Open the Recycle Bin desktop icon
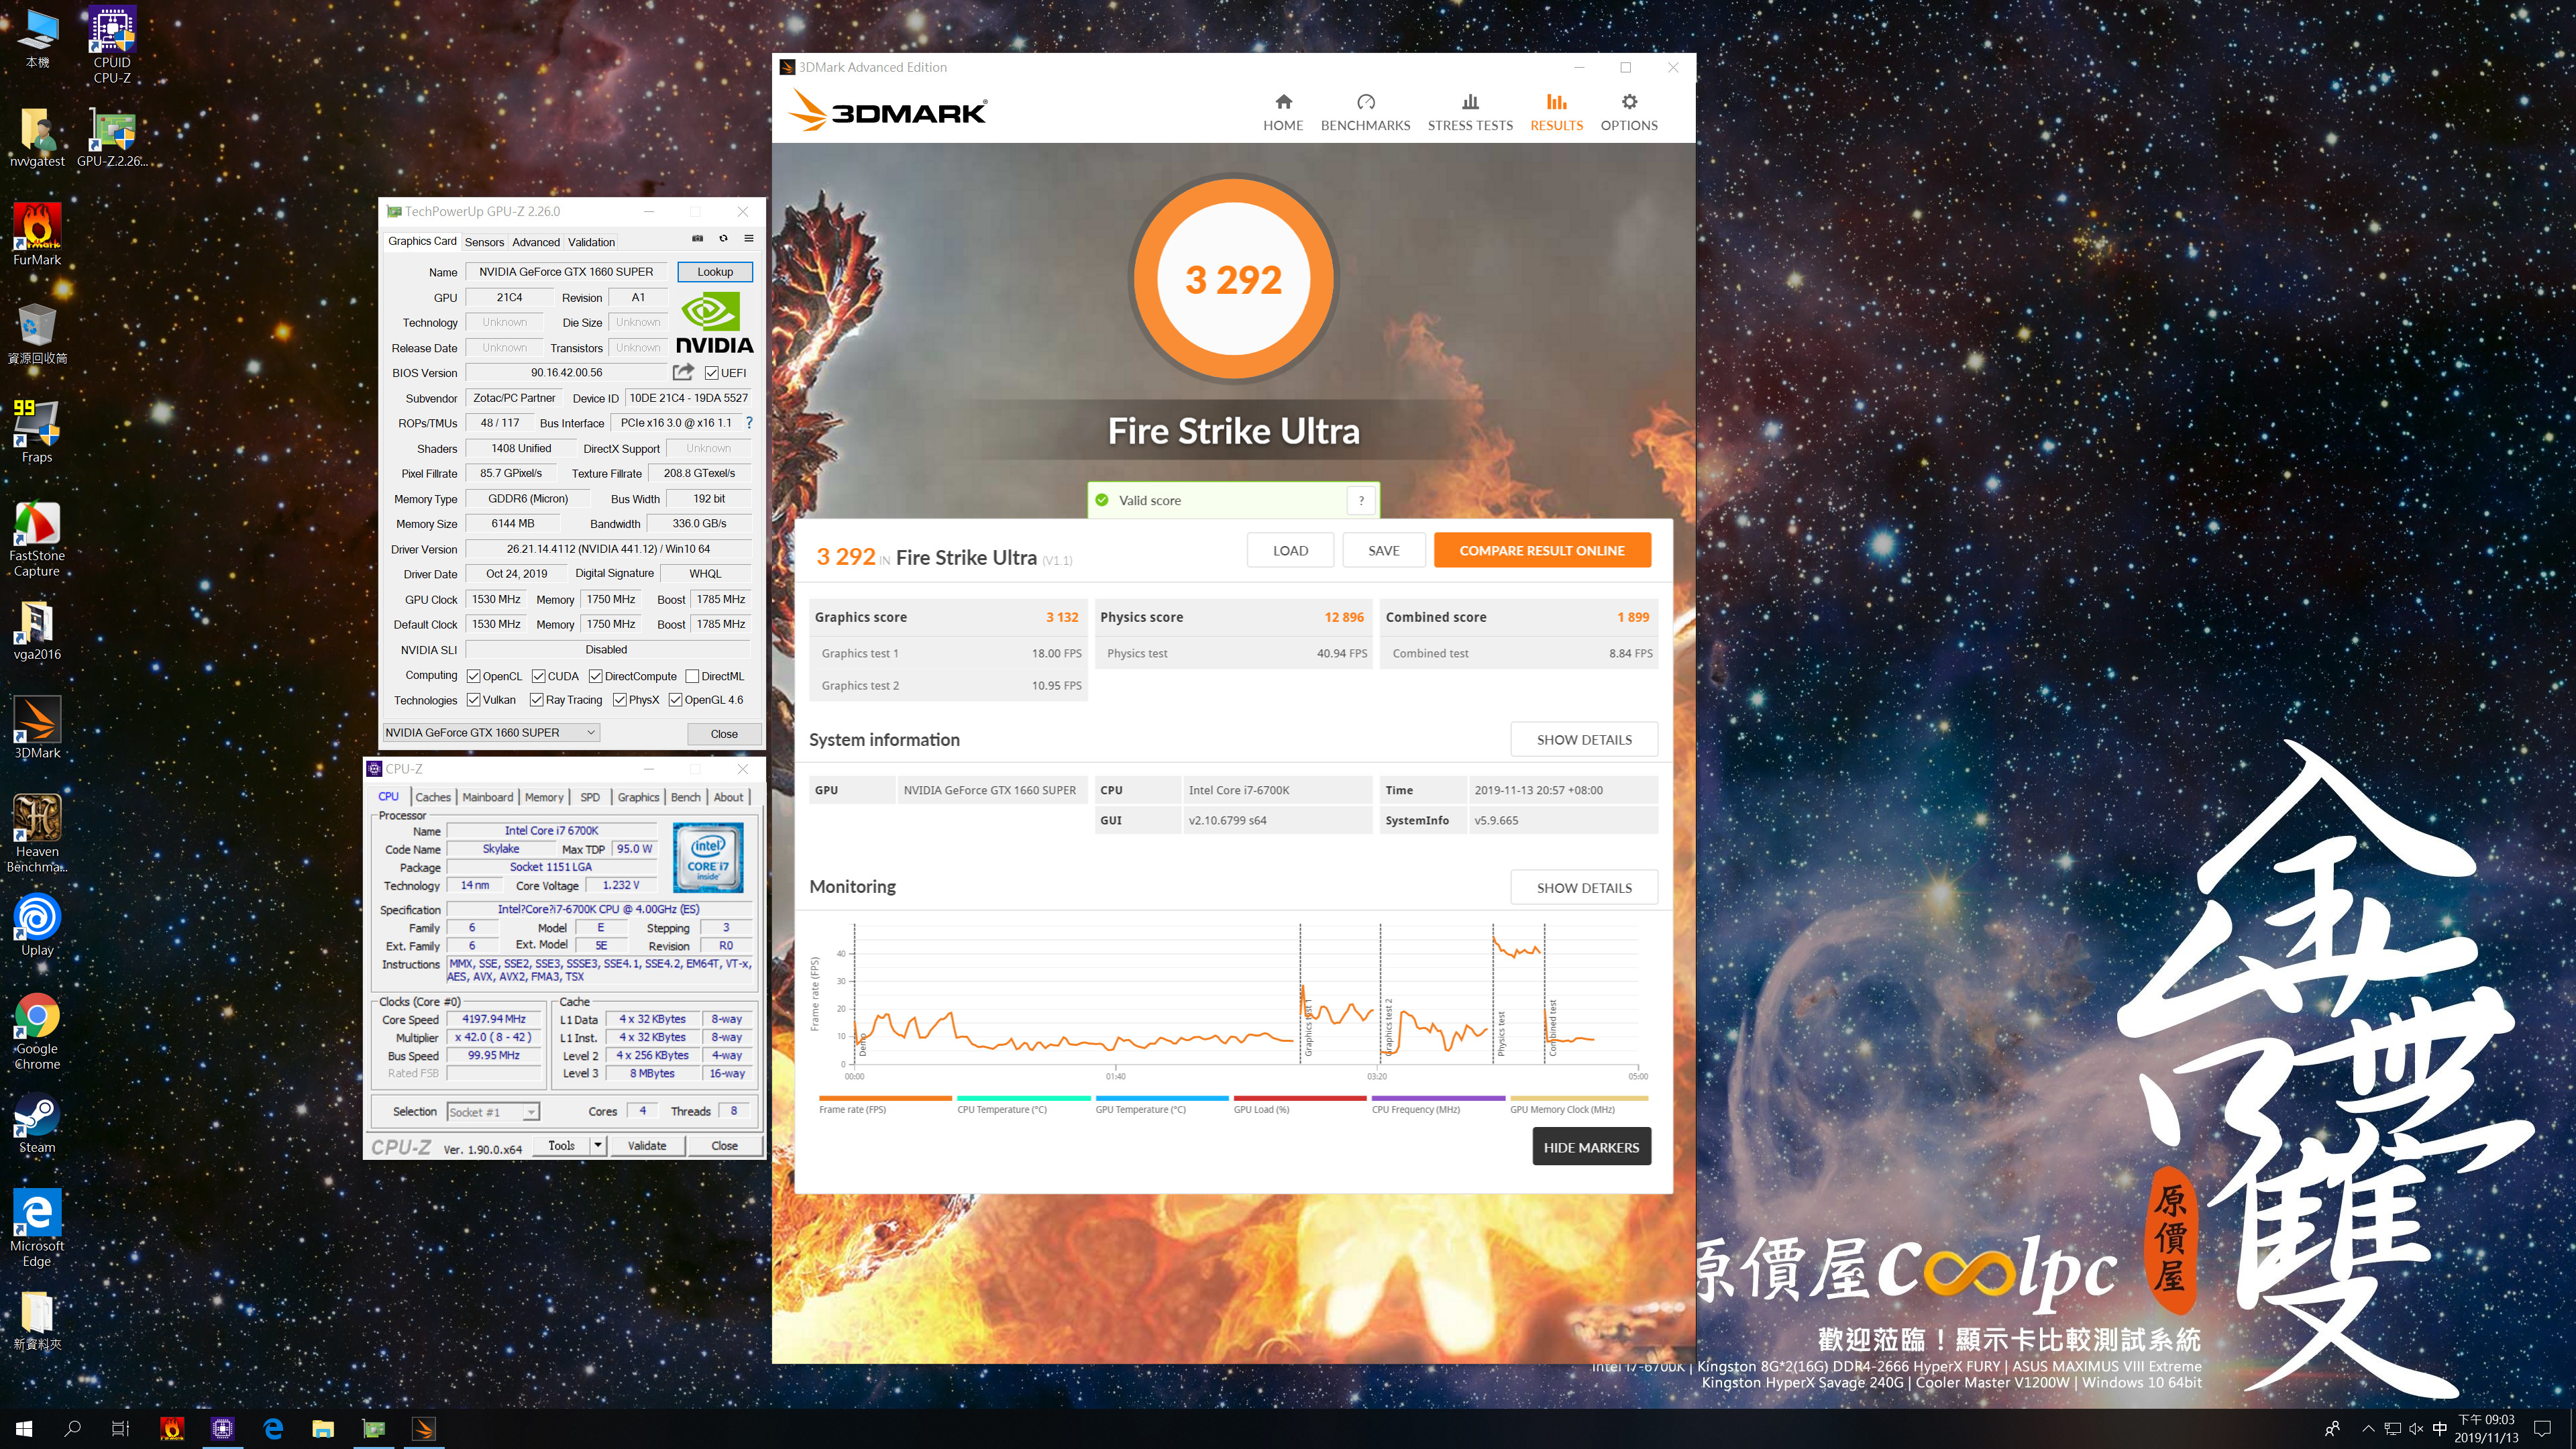 [x=37, y=333]
